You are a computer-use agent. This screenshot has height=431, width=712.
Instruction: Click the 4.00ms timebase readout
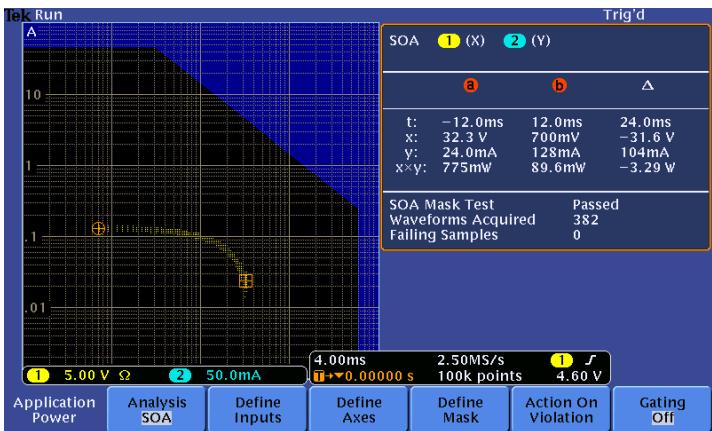[340, 361]
